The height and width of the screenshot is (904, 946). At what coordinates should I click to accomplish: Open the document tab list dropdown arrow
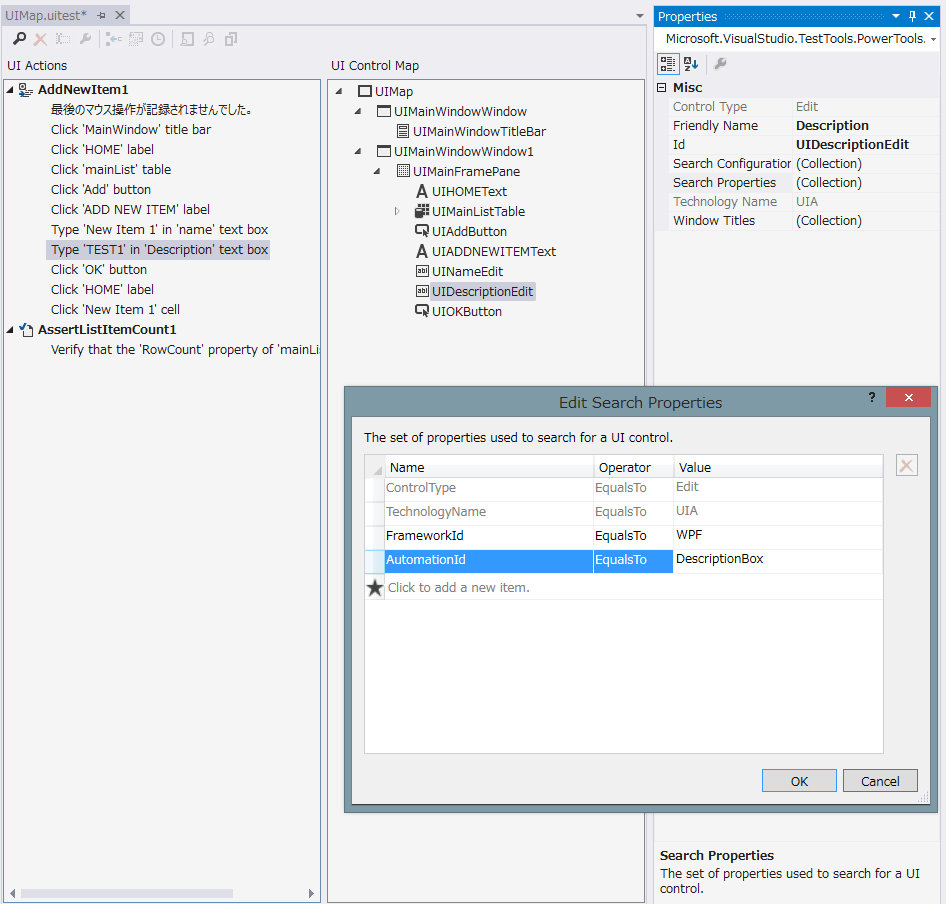click(640, 16)
